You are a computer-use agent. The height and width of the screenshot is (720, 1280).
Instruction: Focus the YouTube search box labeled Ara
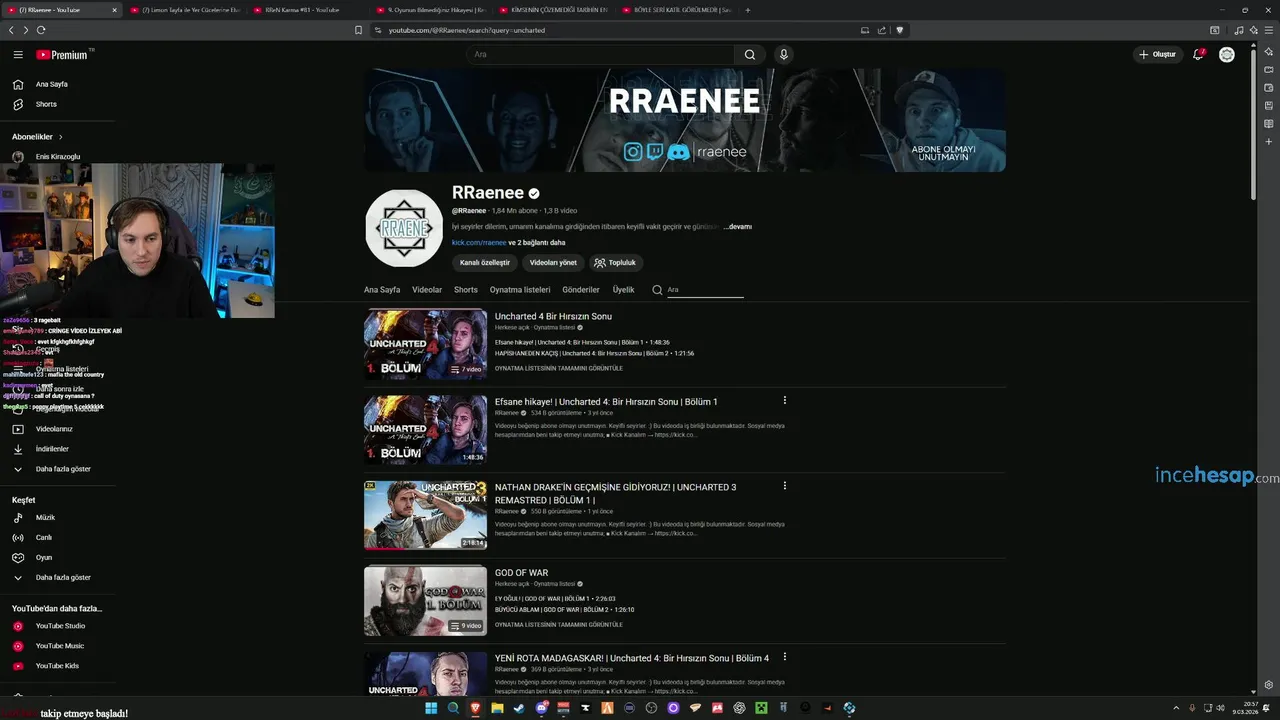[x=600, y=55]
